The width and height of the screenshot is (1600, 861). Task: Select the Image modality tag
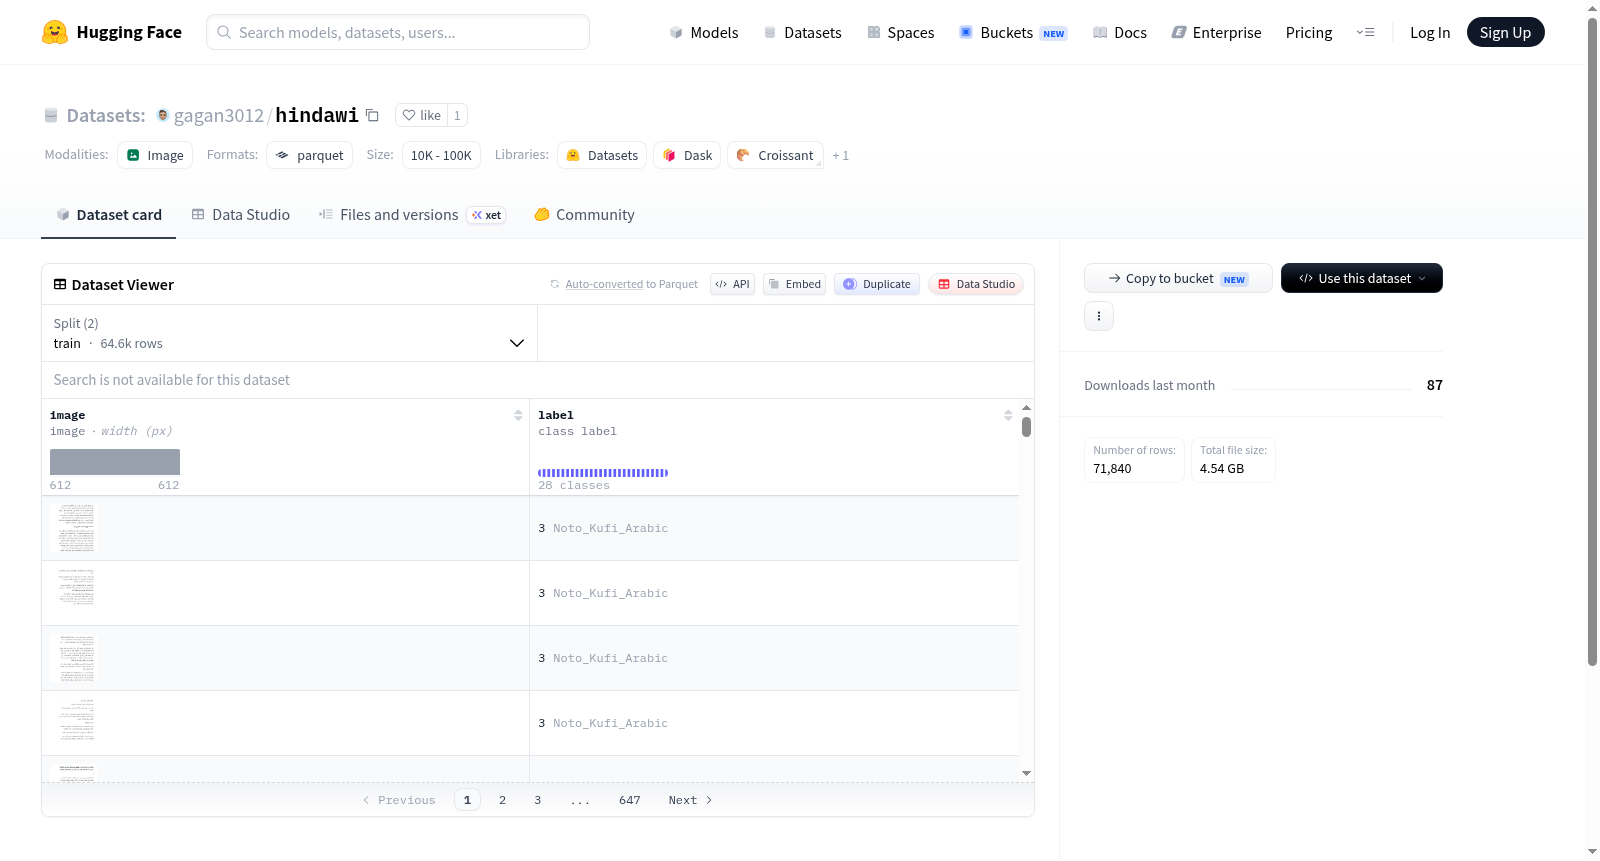point(155,155)
